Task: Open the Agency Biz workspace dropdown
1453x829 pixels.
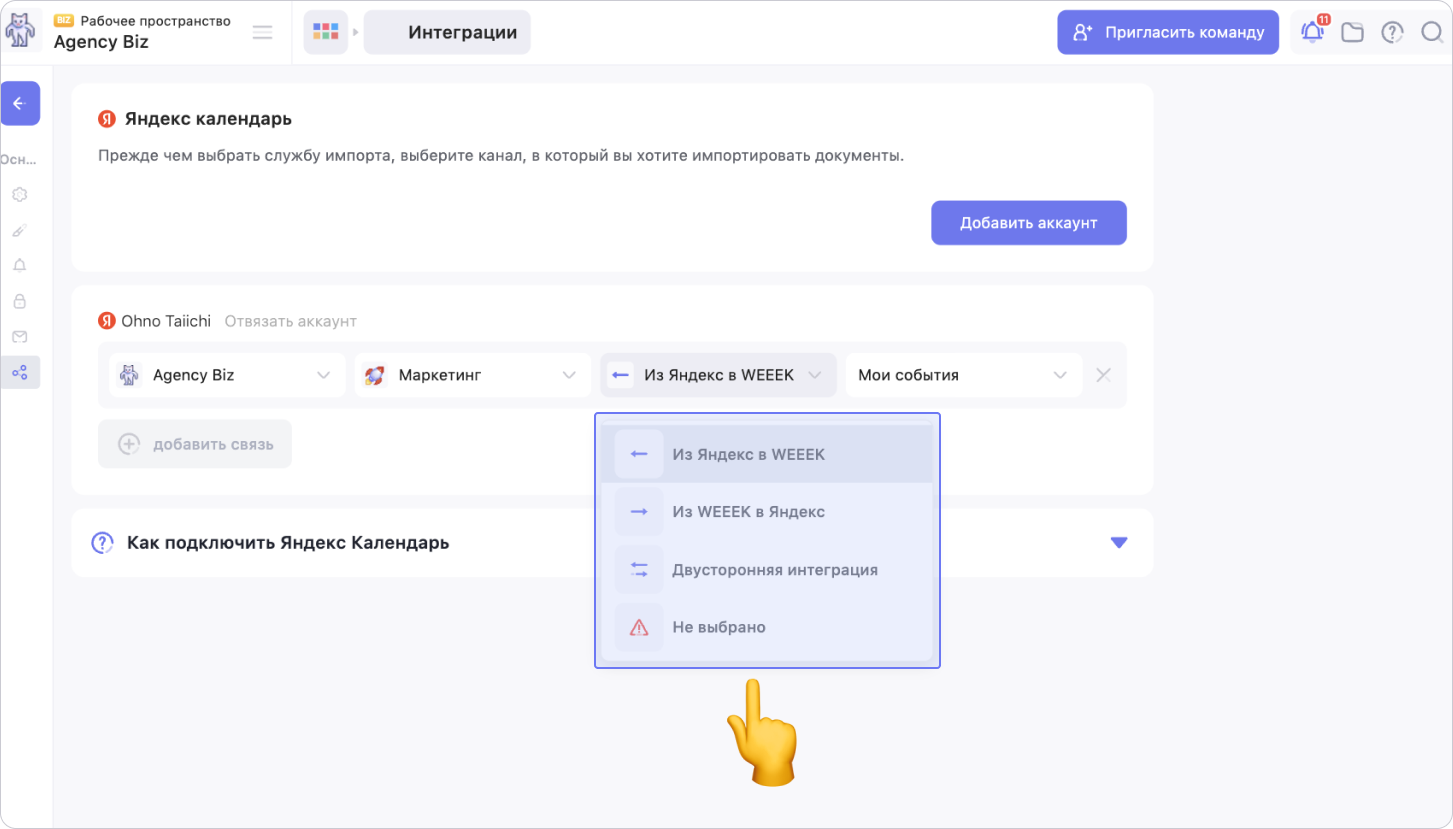Action: point(226,375)
